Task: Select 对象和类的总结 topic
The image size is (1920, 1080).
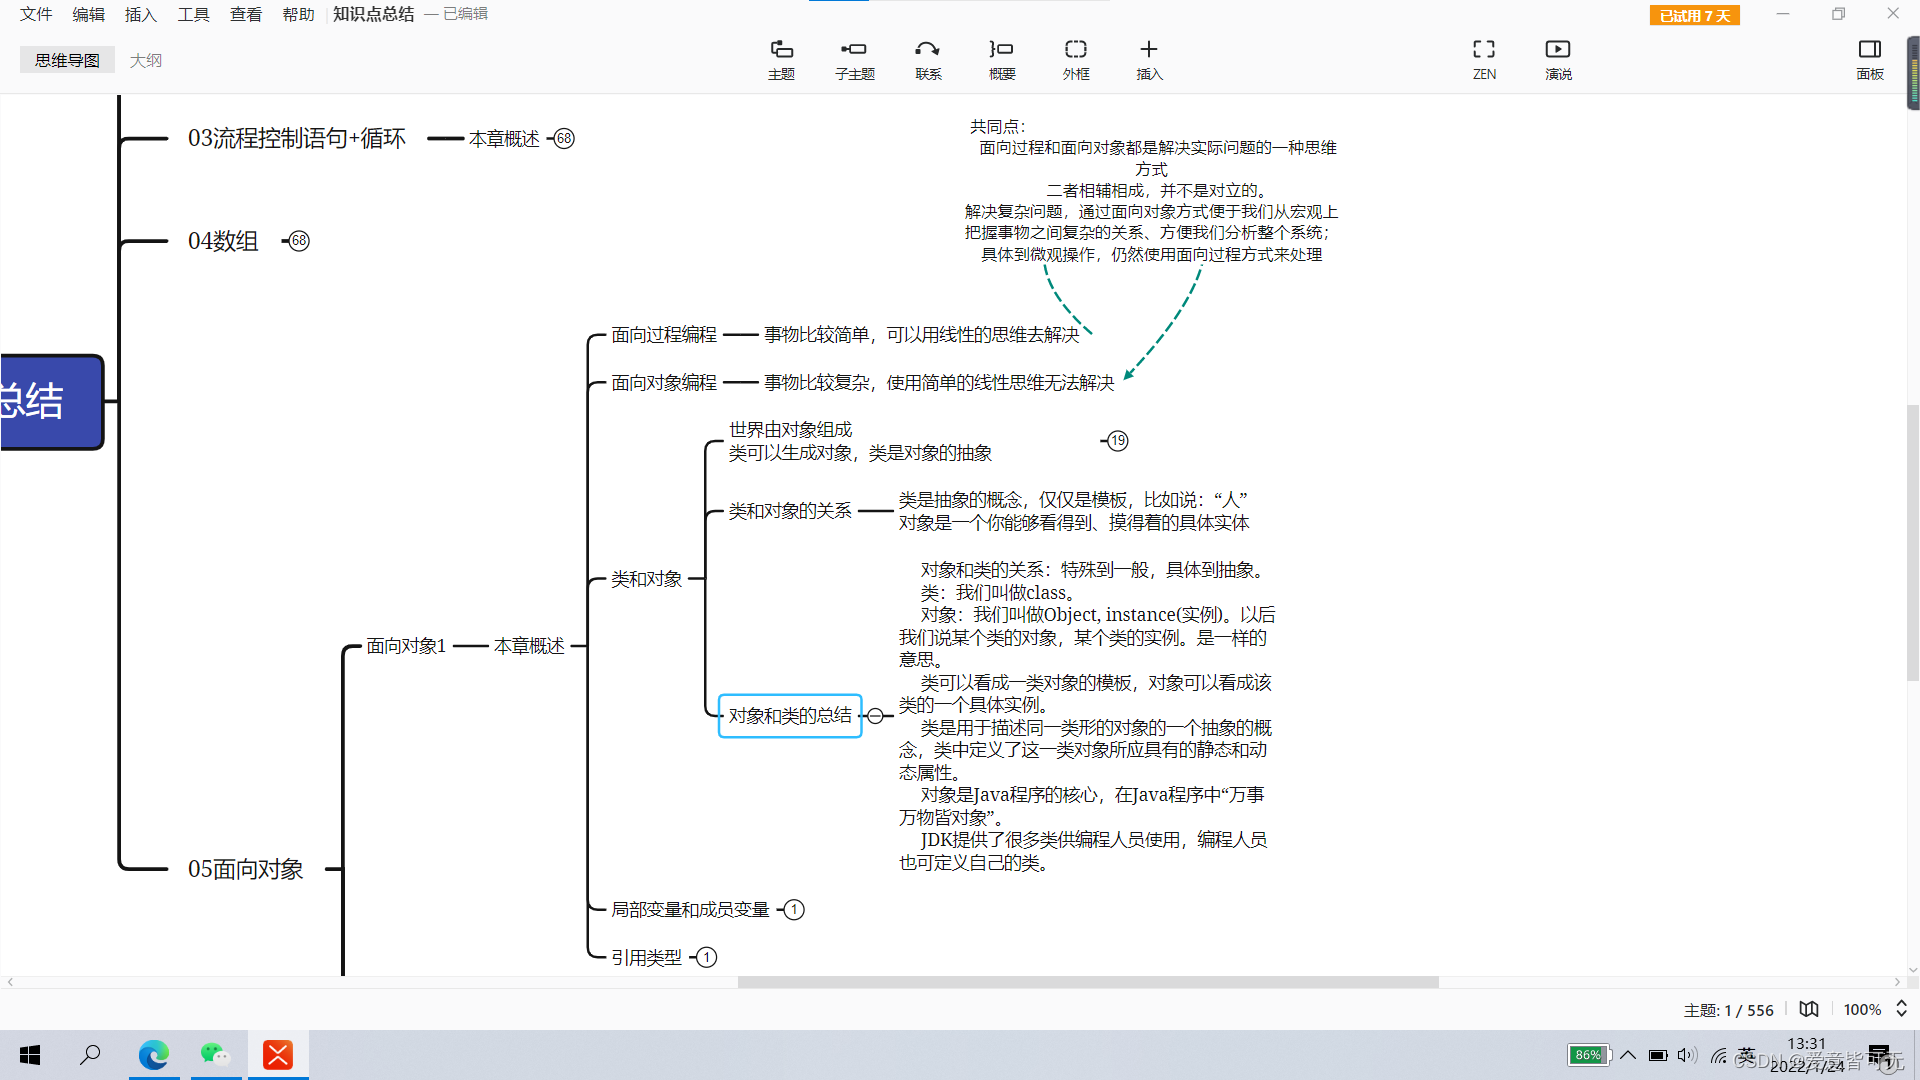Action: coord(790,716)
